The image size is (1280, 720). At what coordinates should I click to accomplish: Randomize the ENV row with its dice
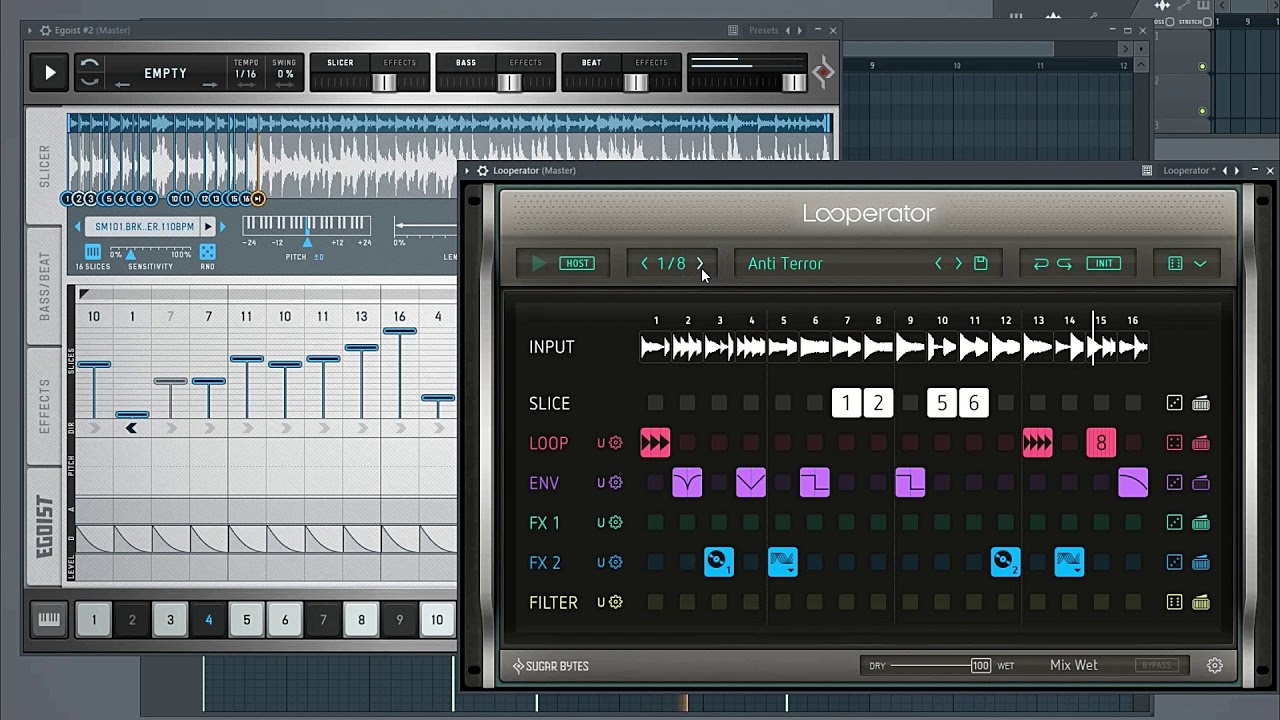(1174, 483)
